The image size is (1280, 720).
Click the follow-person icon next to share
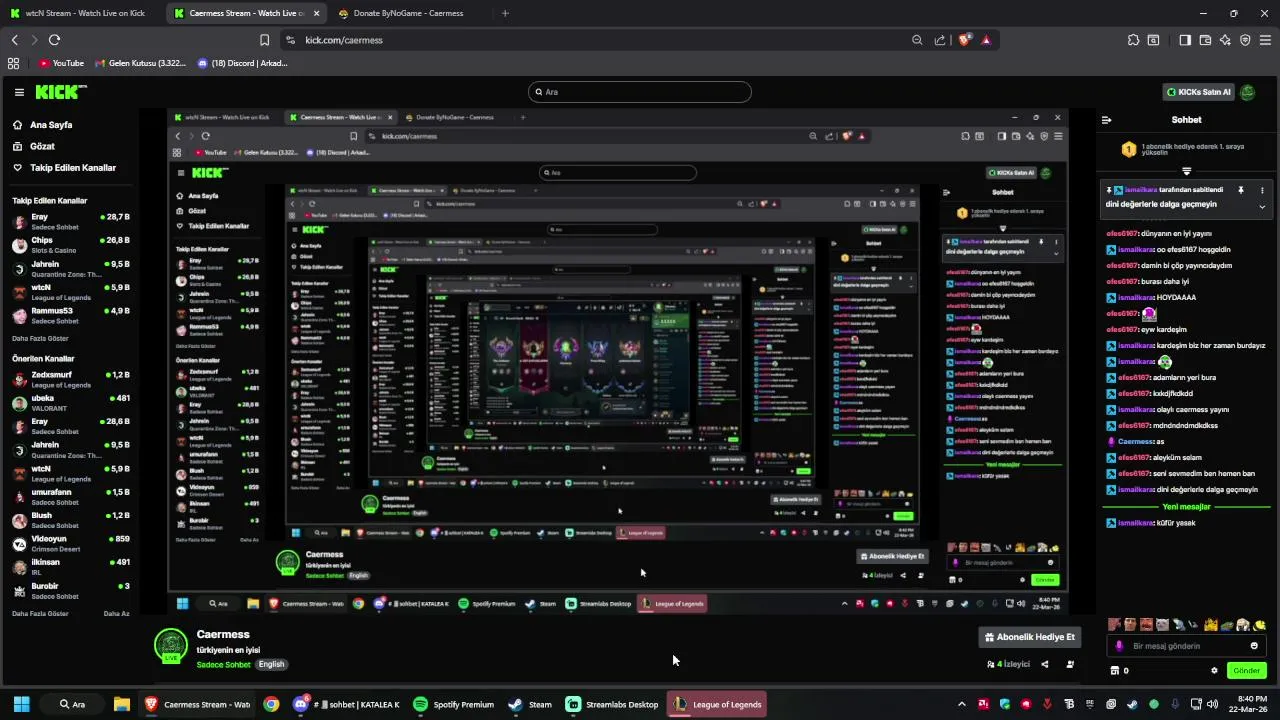click(x=1070, y=664)
